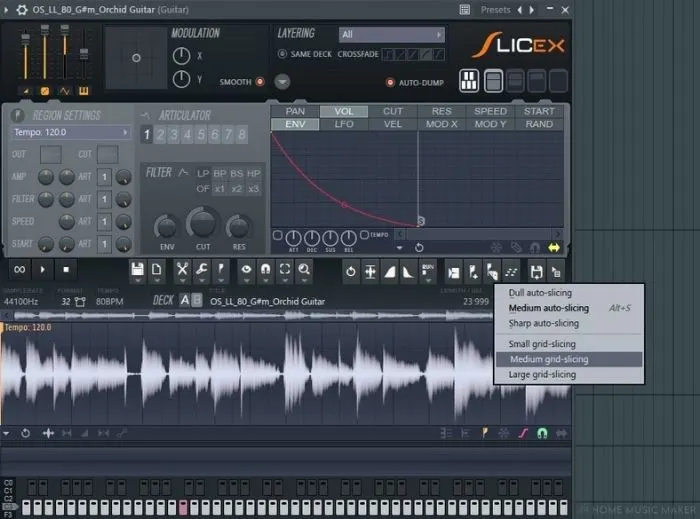The image size is (700, 519).
Task: Click the reverse arrow icon in toolbar
Action: (x=351, y=271)
